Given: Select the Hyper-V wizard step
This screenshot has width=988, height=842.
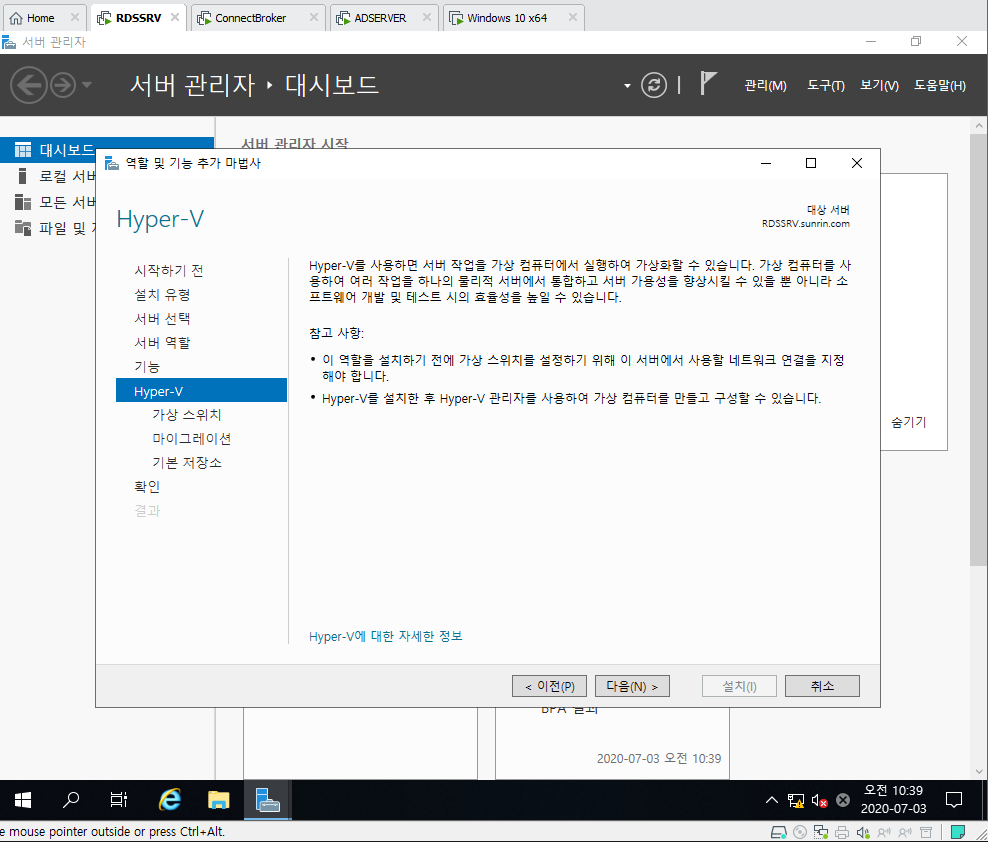Looking at the screenshot, I should (x=202, y=391).
